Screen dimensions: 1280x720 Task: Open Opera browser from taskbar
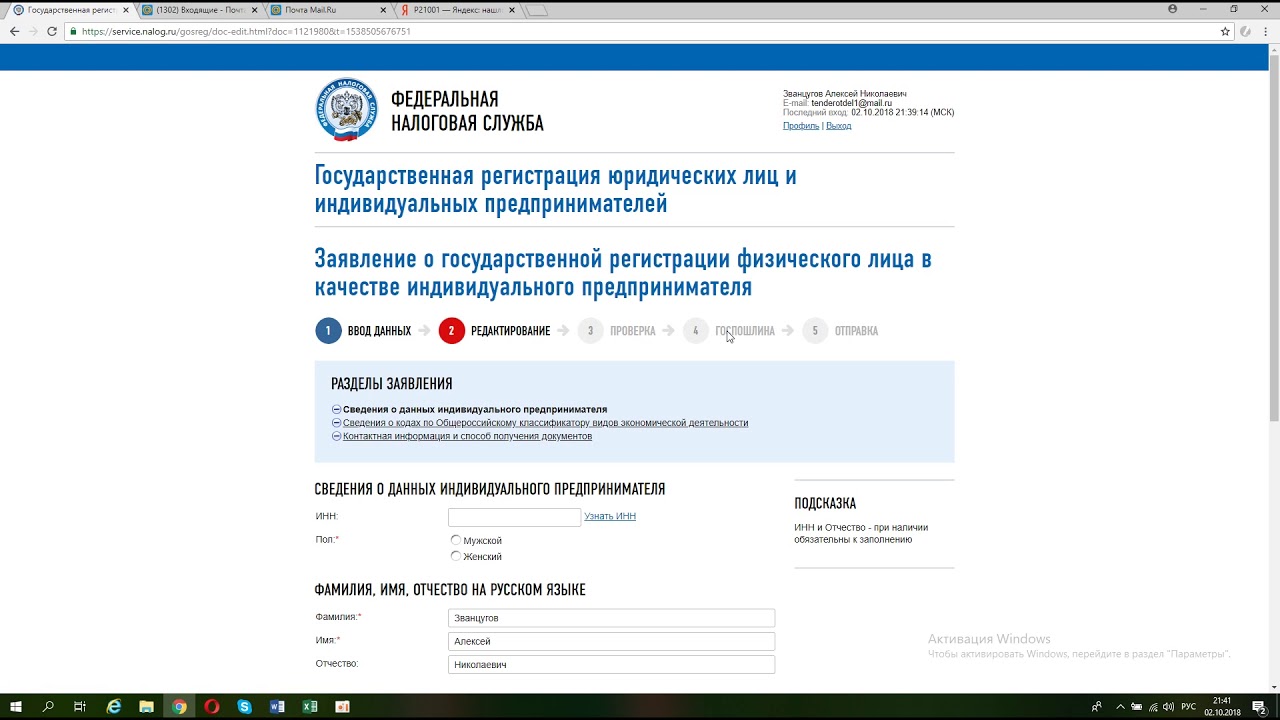[x=212, y=707]
